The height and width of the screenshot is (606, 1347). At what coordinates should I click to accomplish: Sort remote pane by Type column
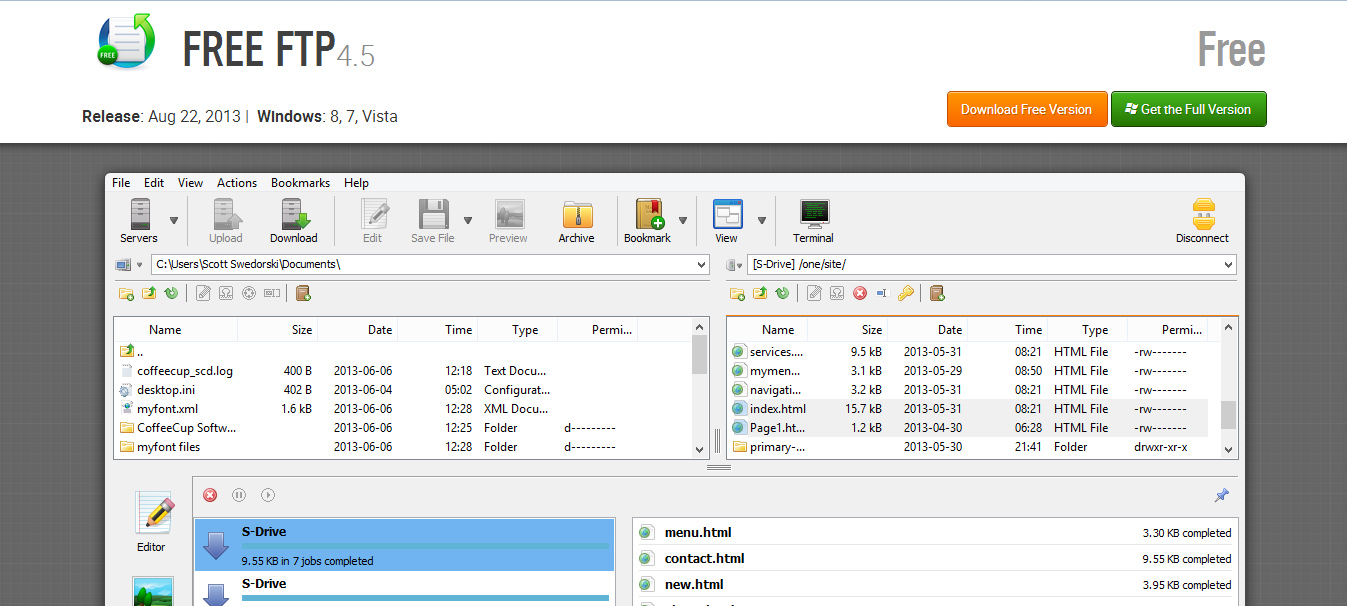(x=1095, y=330)
